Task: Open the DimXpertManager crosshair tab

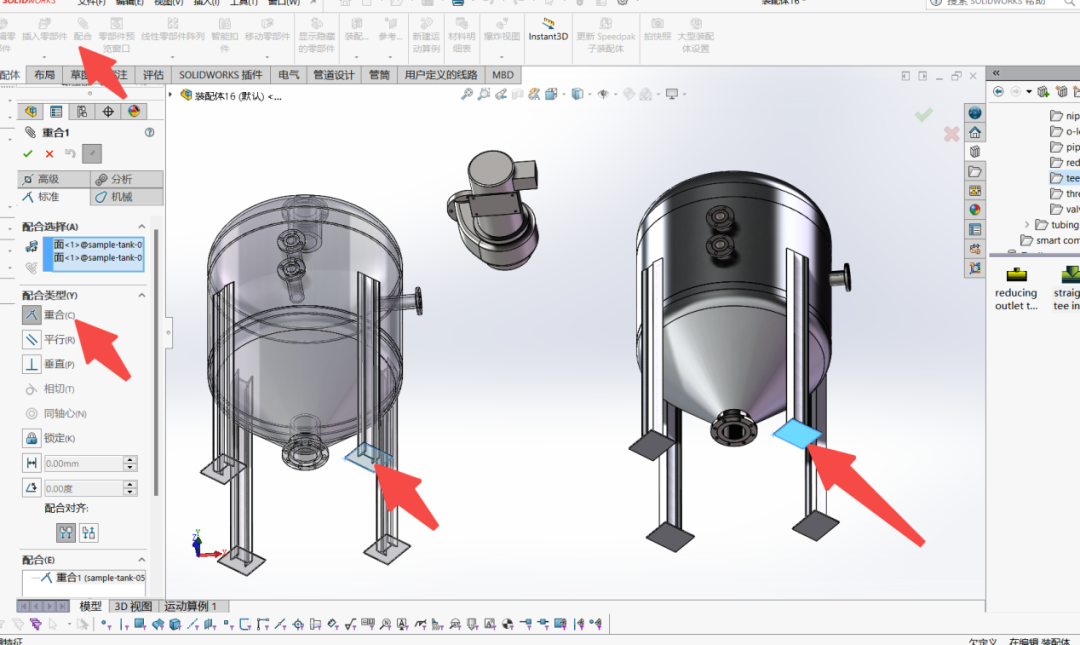Action: tap(108, 112)
